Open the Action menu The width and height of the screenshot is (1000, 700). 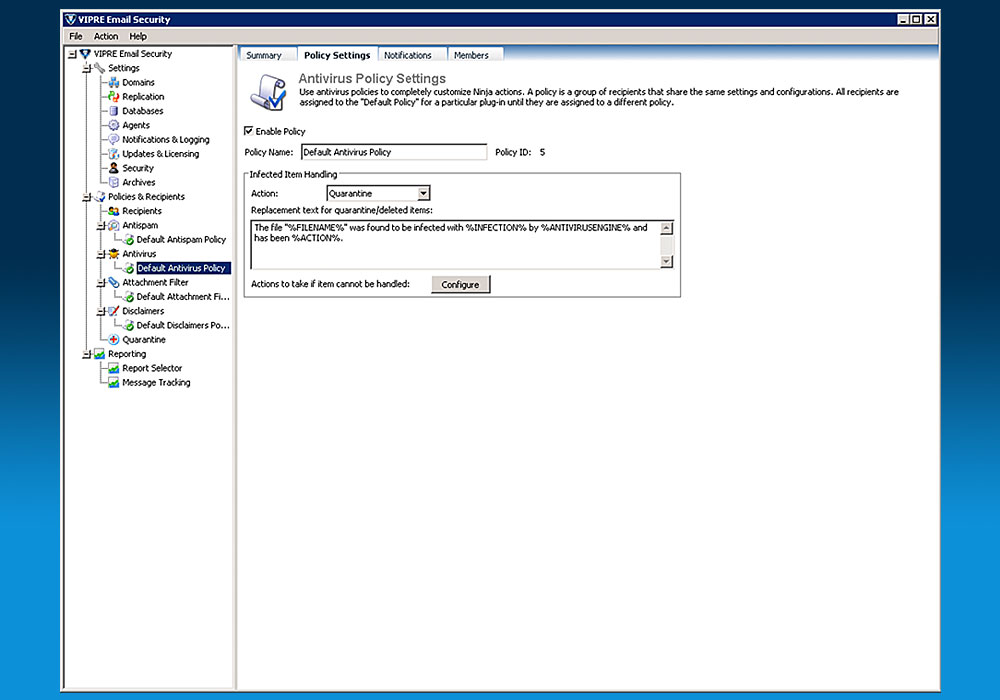pyautogui.click(x=106, y=36)
